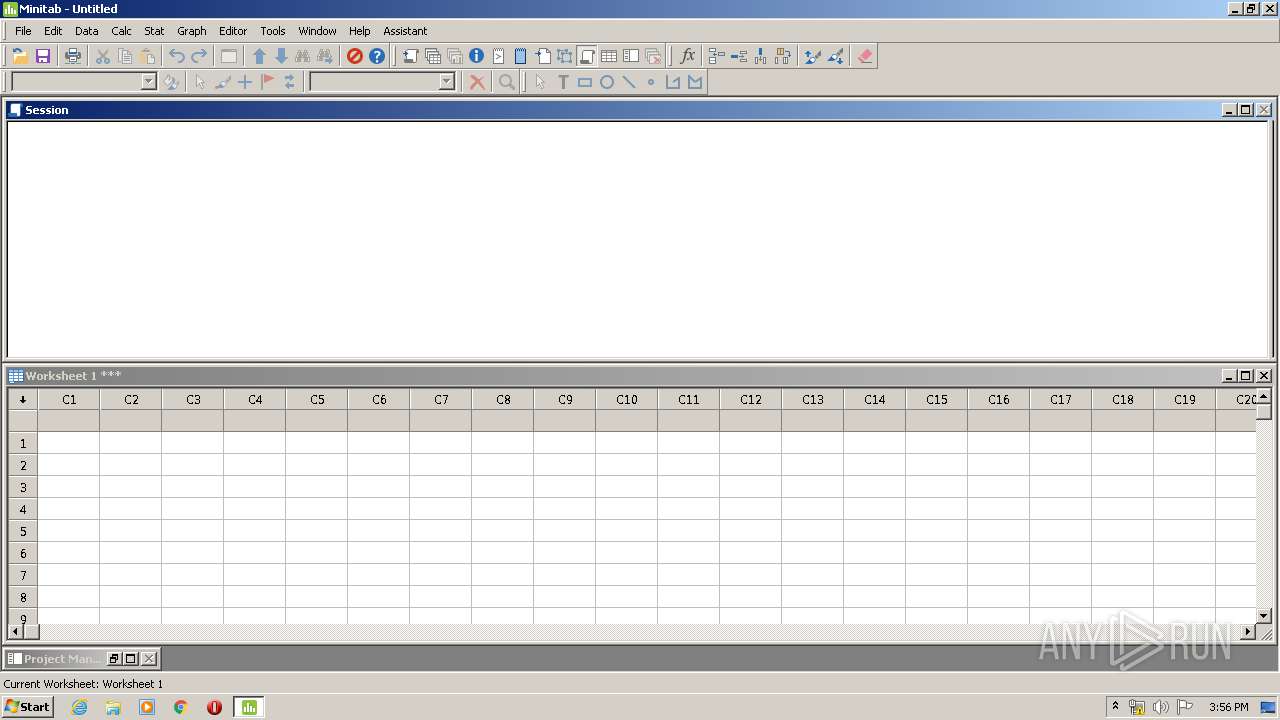
Task: Click the Find binoculars icon
Action: coord(303,56)
